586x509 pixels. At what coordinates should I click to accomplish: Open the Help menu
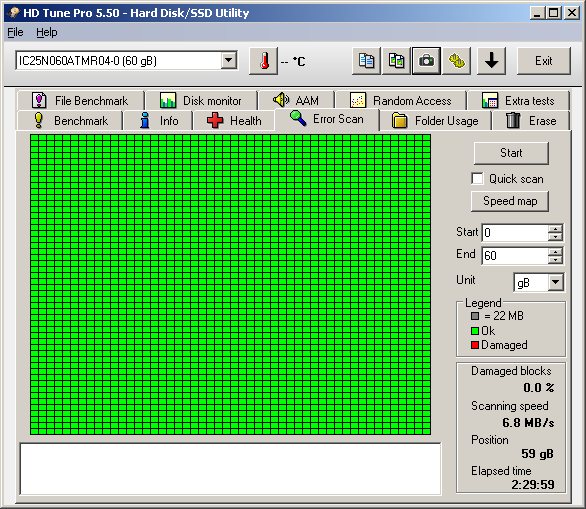(x=47, y=33)
